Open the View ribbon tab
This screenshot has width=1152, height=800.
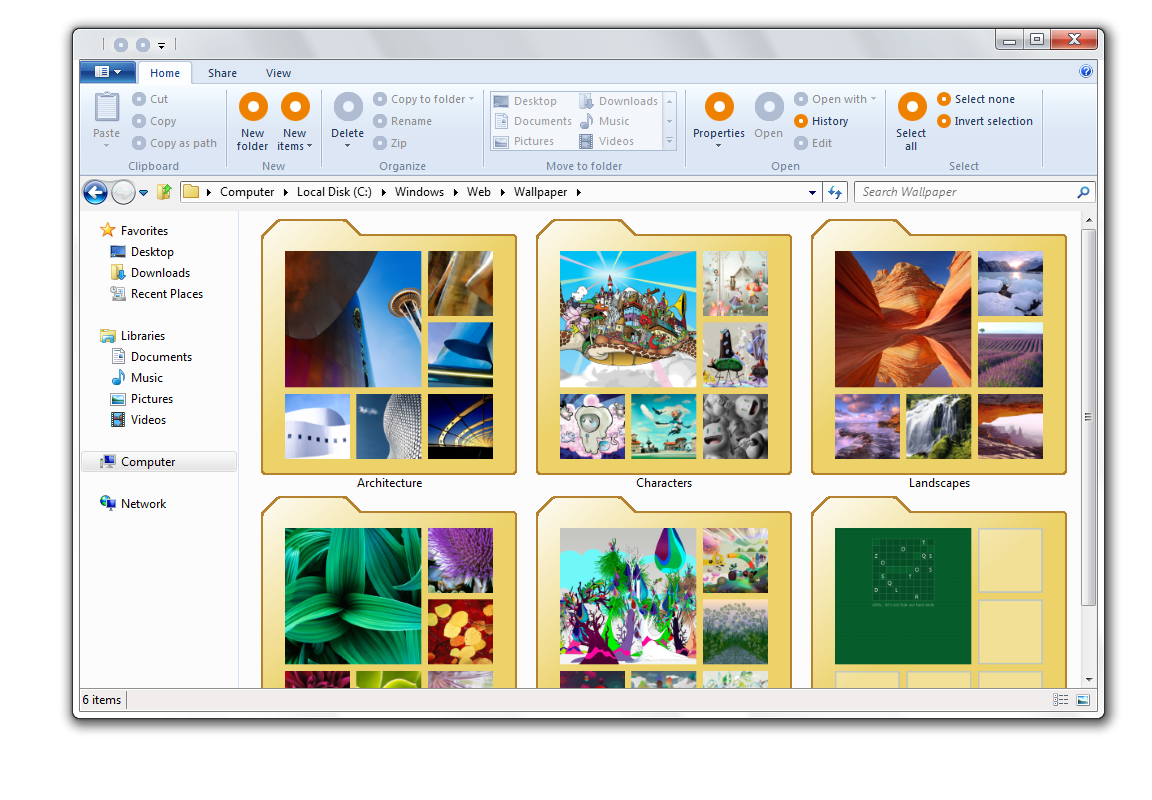tap(278, 73)
